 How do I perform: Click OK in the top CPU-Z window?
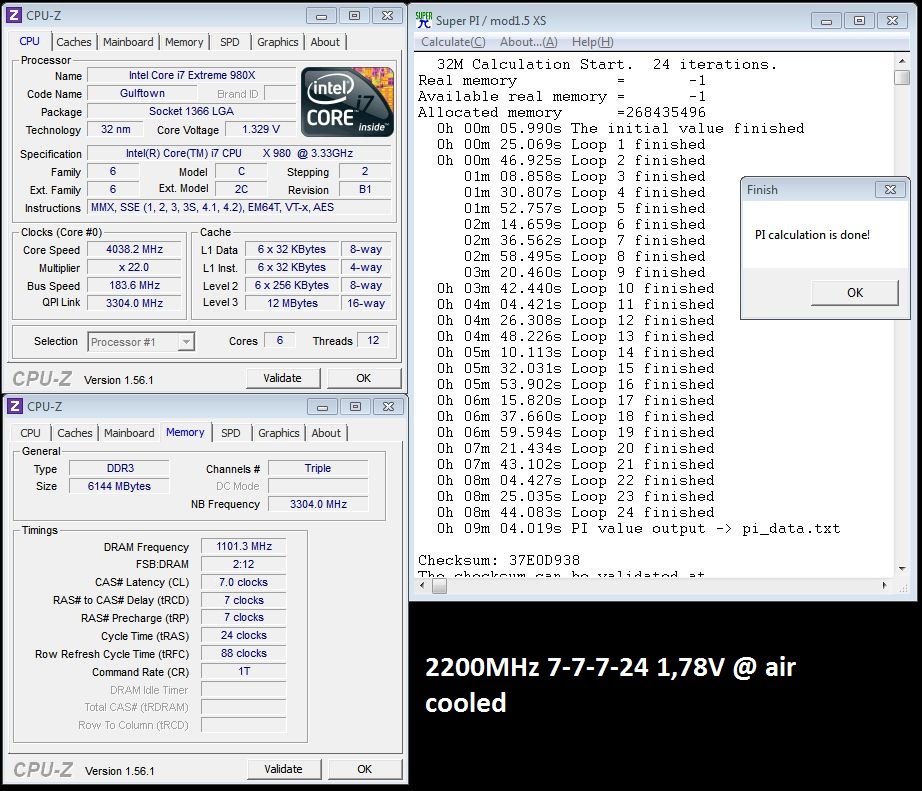[x=363, y=378]
